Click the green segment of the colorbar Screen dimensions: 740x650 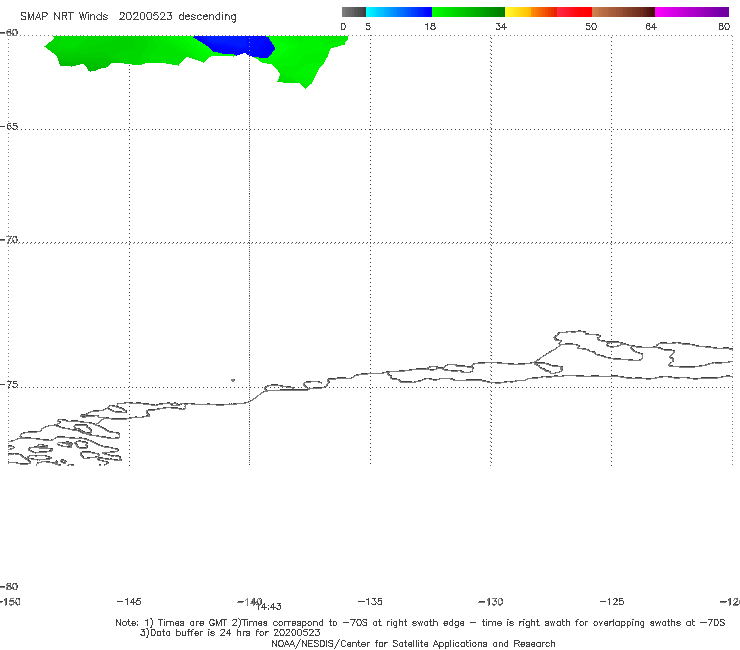[468, 12]
